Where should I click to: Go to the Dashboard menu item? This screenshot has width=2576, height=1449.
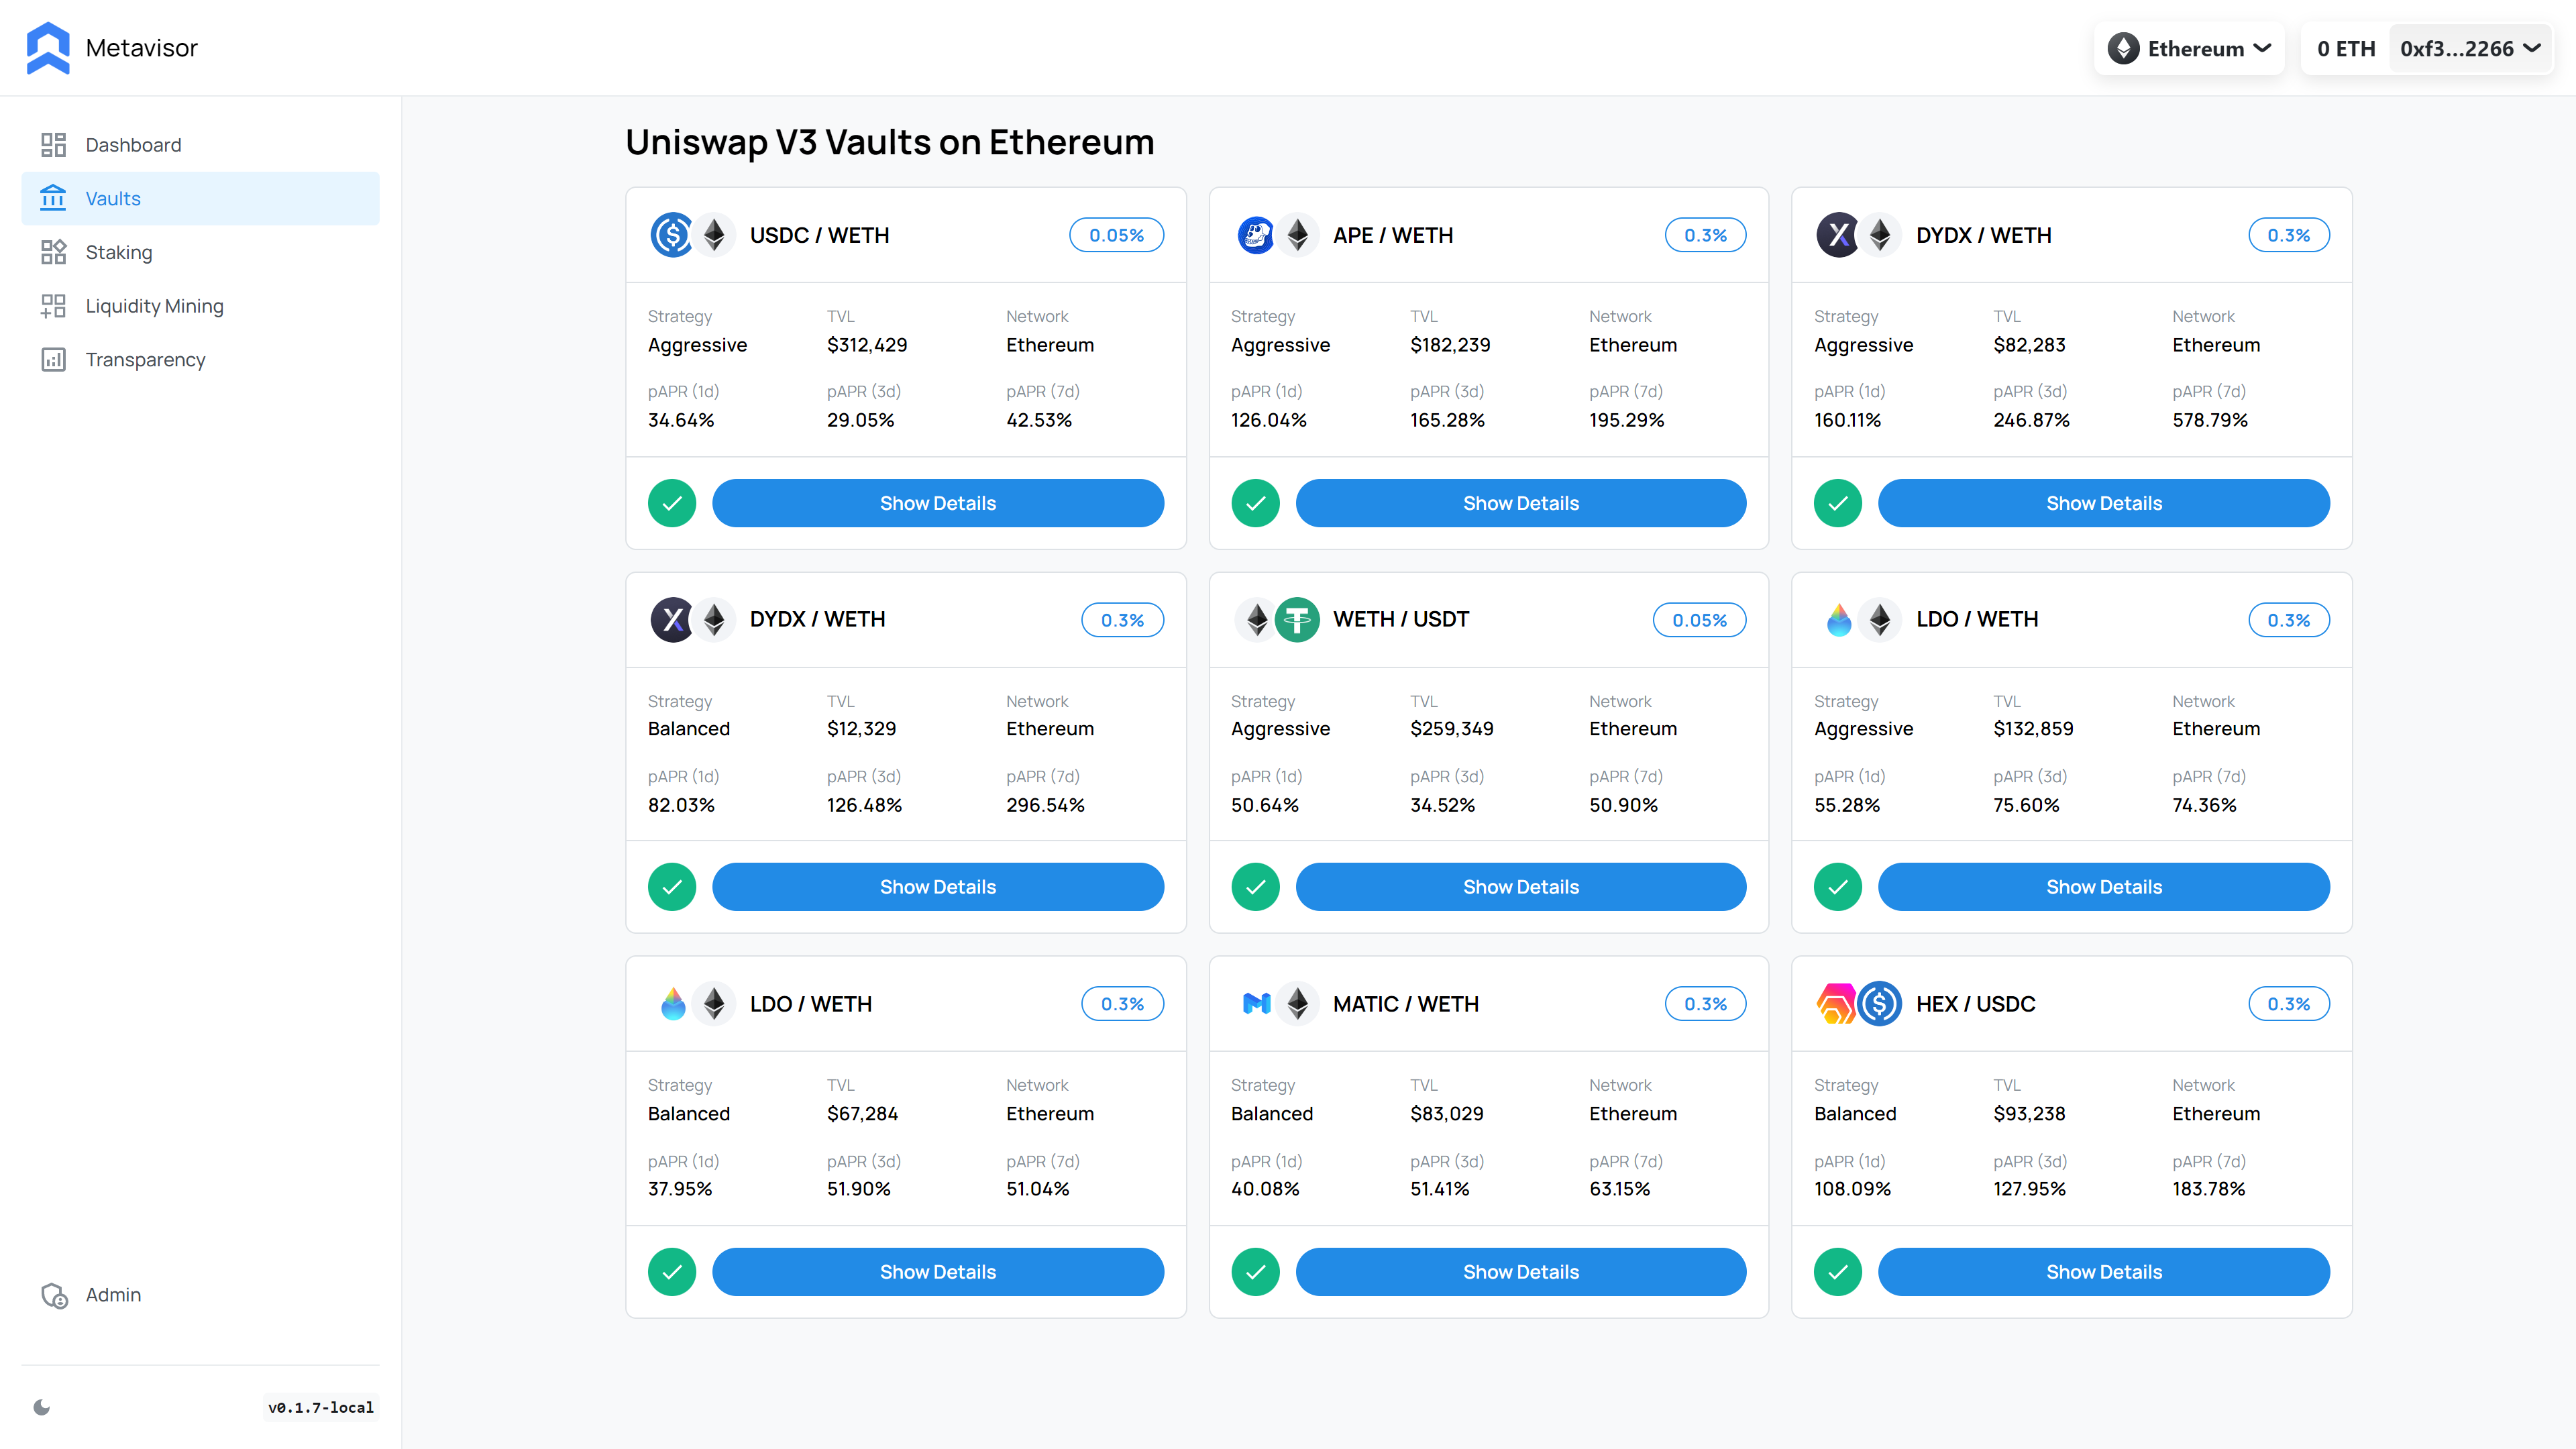pos(200,145)
